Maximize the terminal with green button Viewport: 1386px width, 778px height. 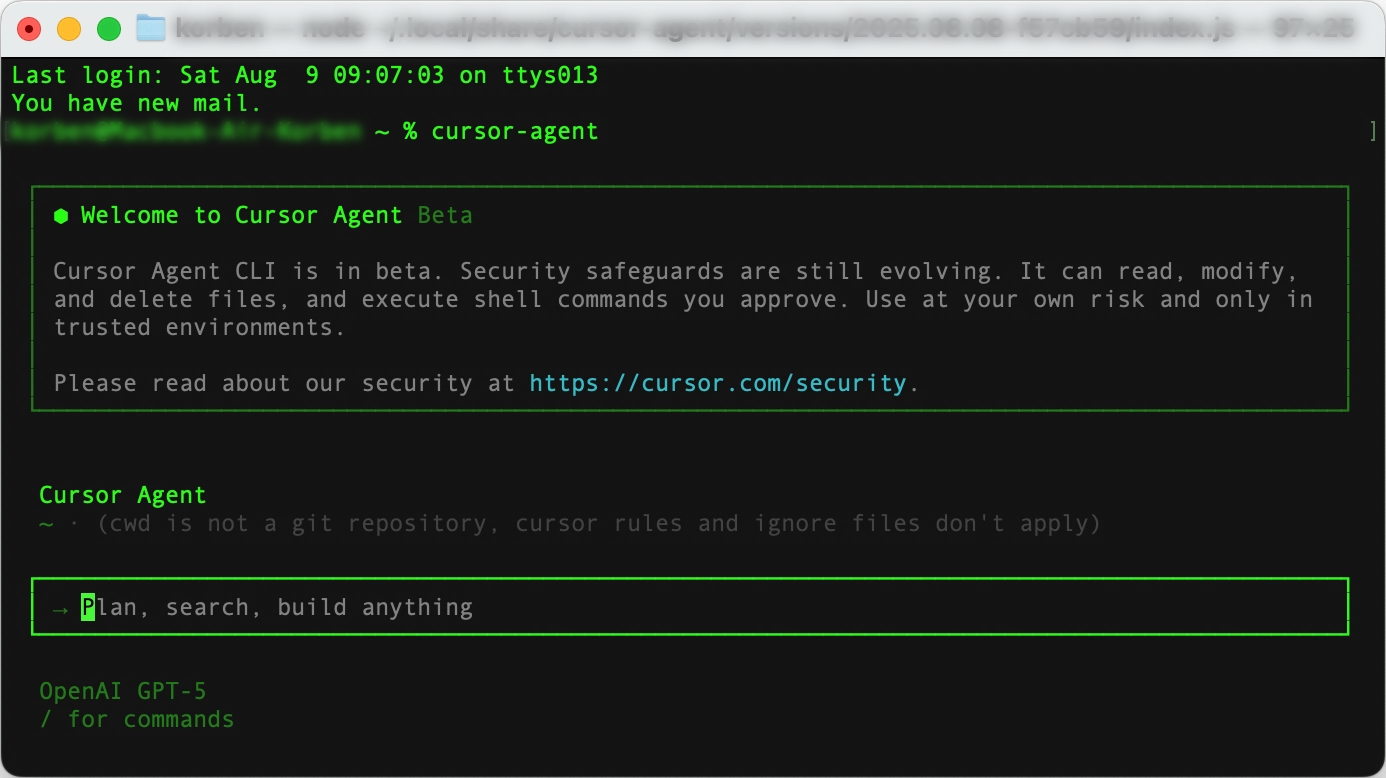click(x=109, y=29)
